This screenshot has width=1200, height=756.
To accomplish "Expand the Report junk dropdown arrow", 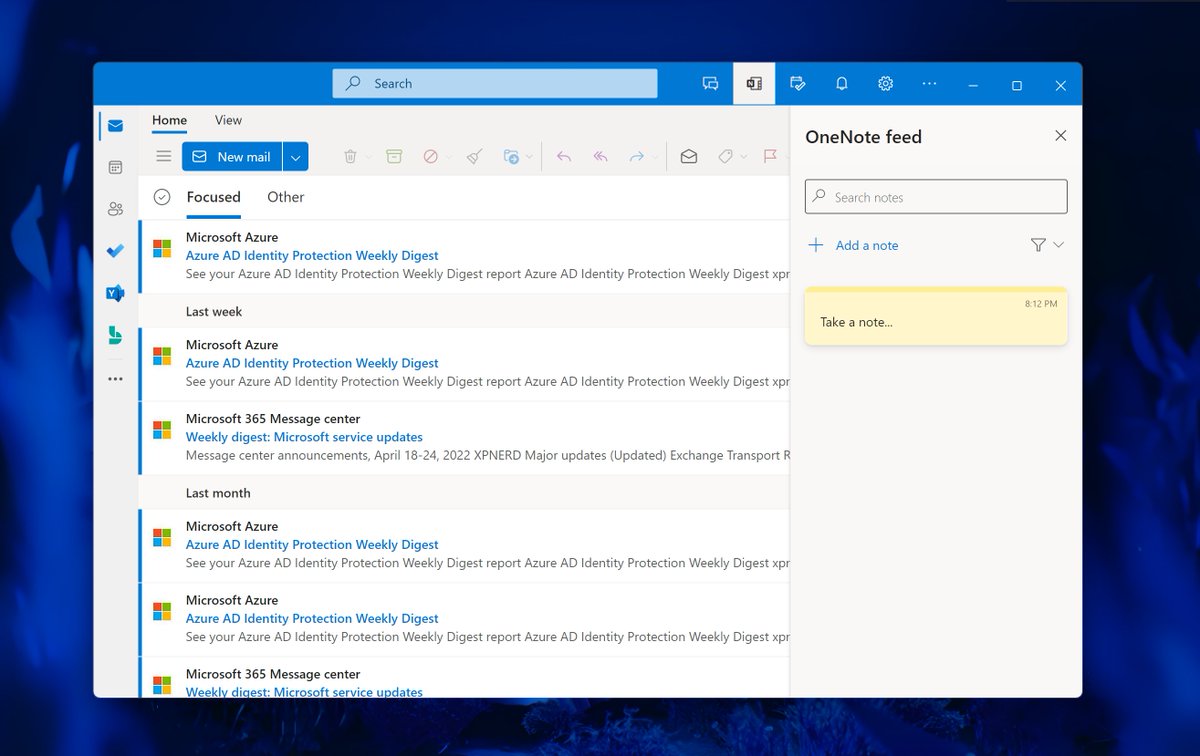I will [x=448, y=157].
